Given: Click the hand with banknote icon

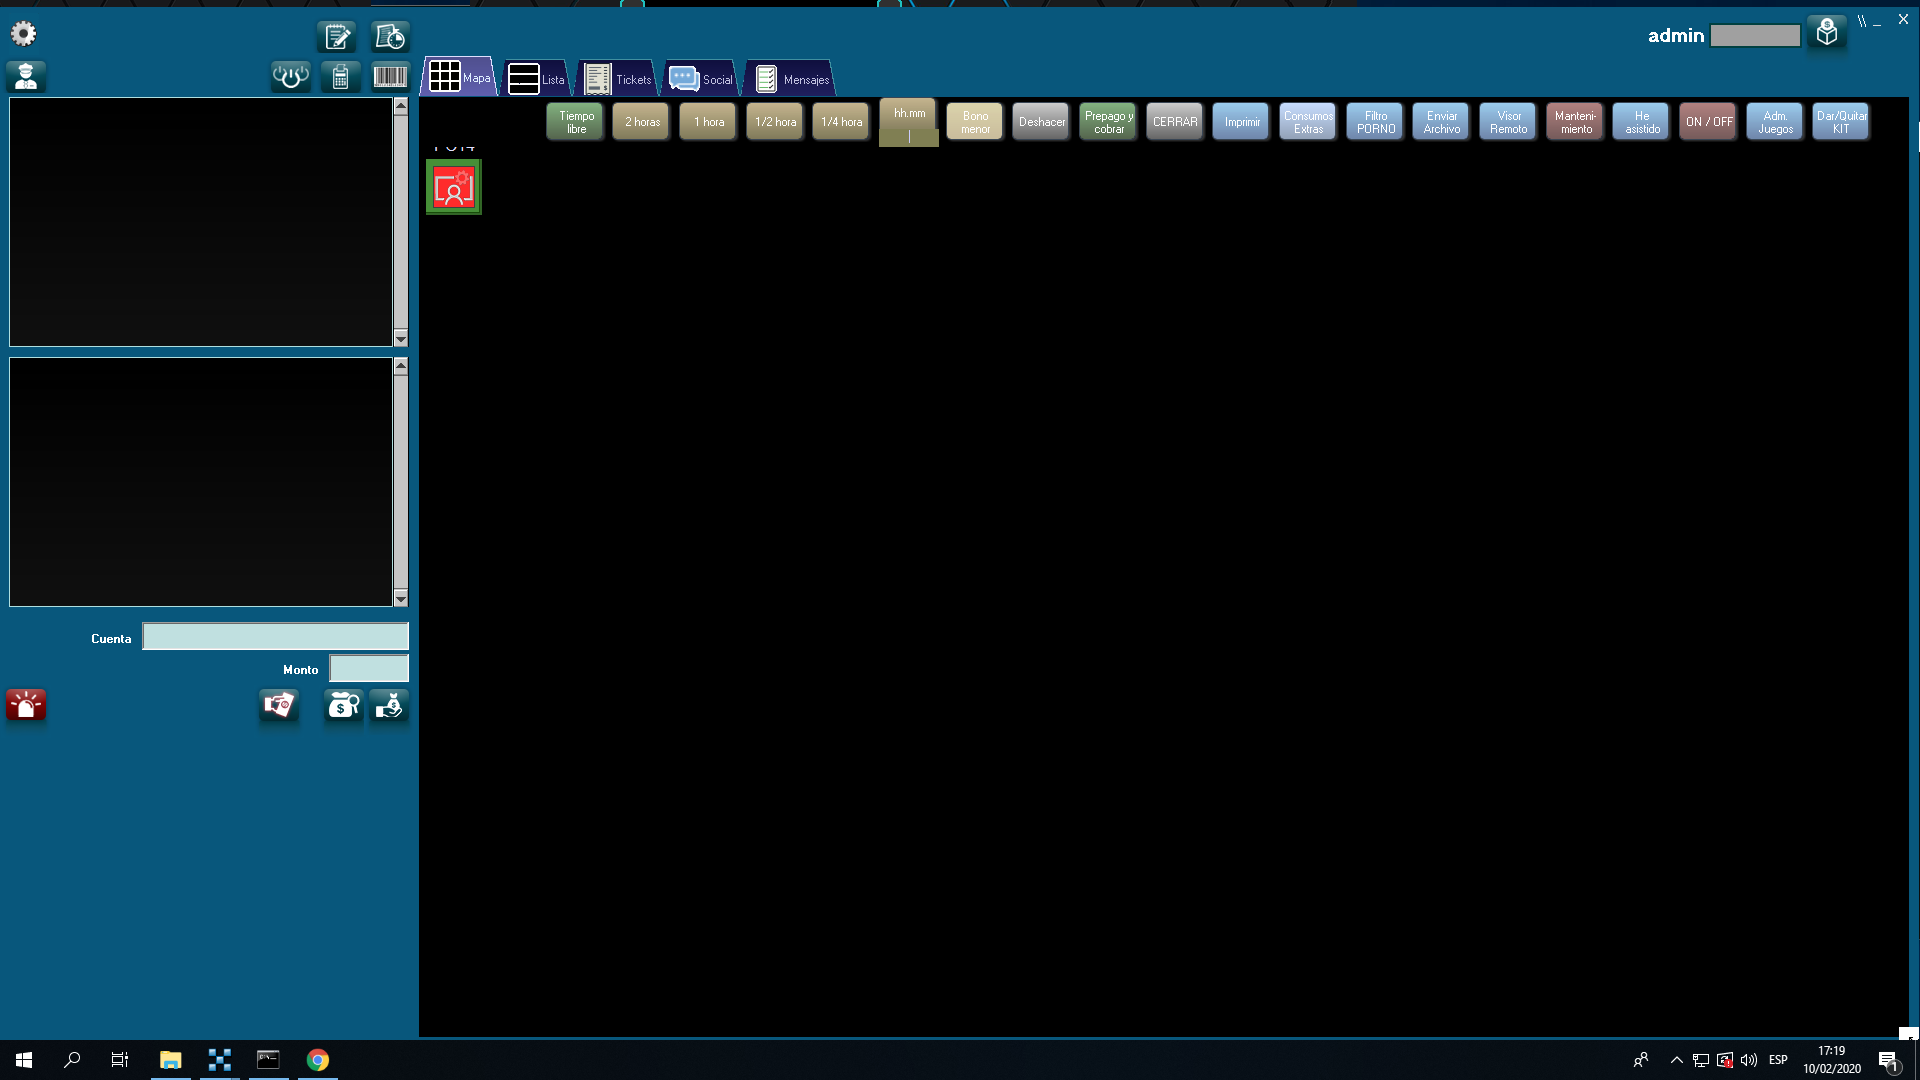Looking at the screenshot, I should pos(279,705).
